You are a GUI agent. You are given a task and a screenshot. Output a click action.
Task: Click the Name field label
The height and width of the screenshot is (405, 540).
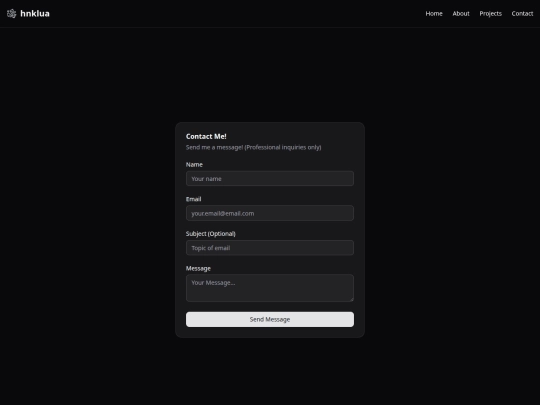pos(194,165)
